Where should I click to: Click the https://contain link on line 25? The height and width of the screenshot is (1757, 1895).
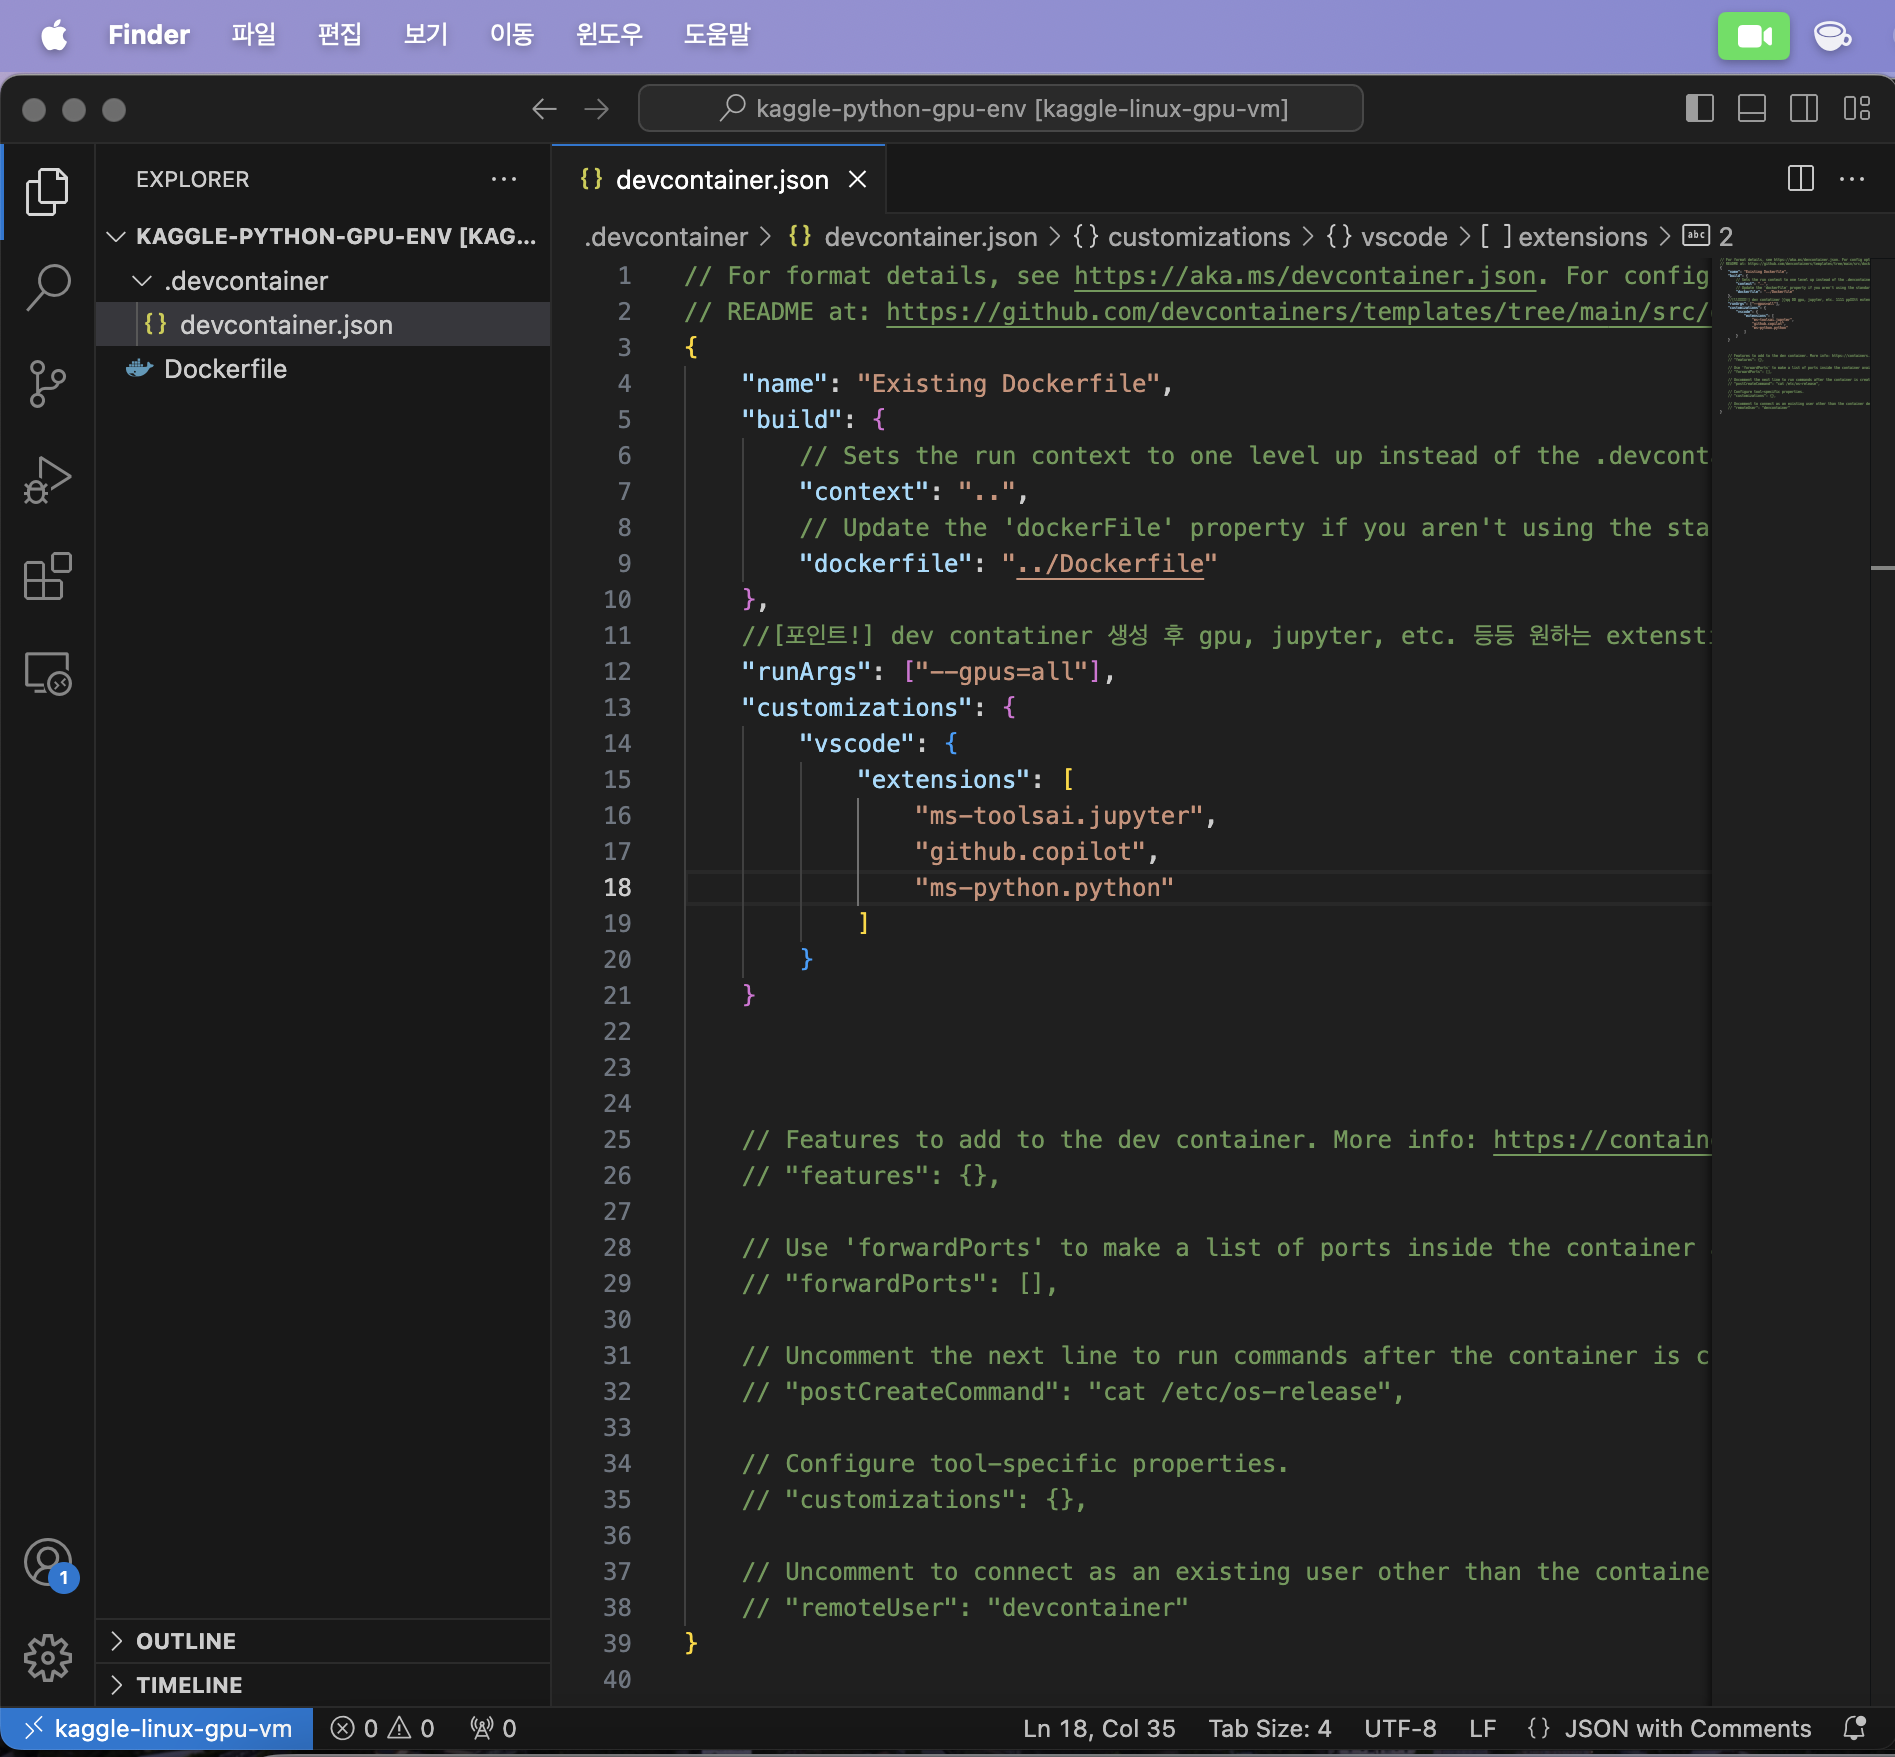[1601, 1140]
